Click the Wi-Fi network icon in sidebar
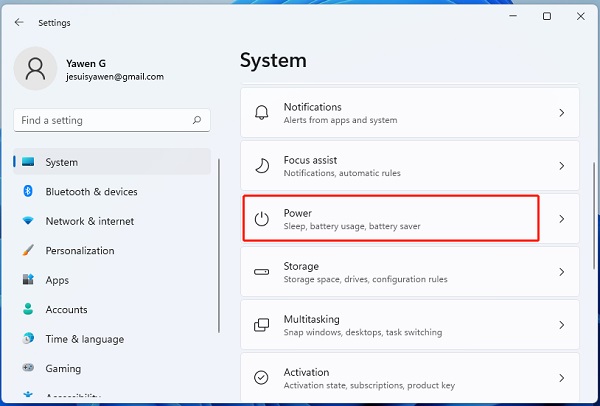The width and height of the screenshot is (600, 406). (28, 221)
